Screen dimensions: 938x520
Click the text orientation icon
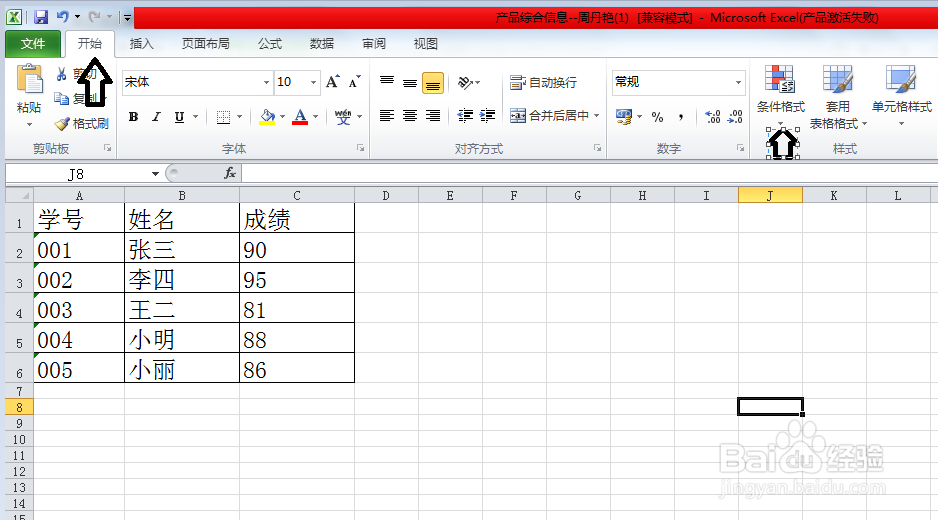click(465, 82)
